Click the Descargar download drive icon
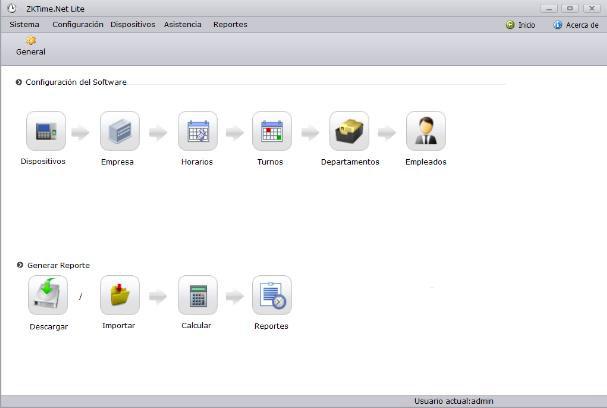The width and height of the screenshot is (607, 408). coord(48,295)
